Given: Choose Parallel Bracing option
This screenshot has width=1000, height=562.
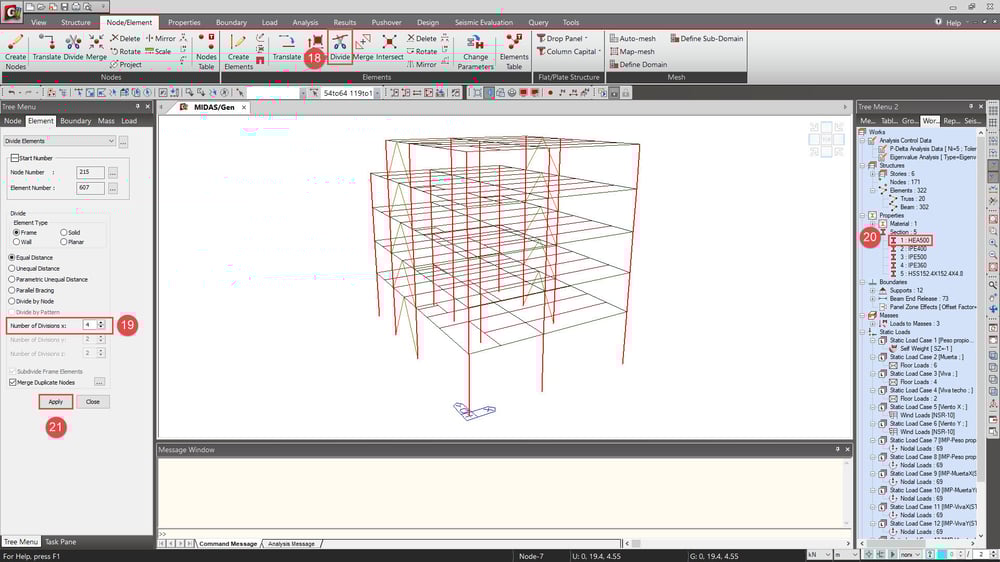Looking at the screenshot, I should click(11, 290).
